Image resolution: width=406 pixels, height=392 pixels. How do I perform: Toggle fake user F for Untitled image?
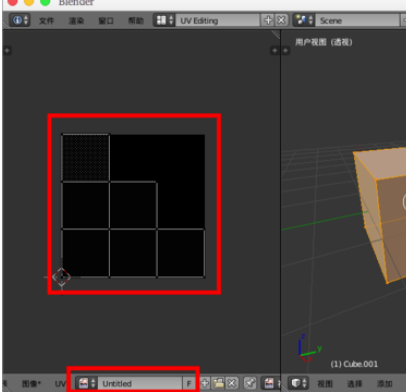[x=189, y=383]
